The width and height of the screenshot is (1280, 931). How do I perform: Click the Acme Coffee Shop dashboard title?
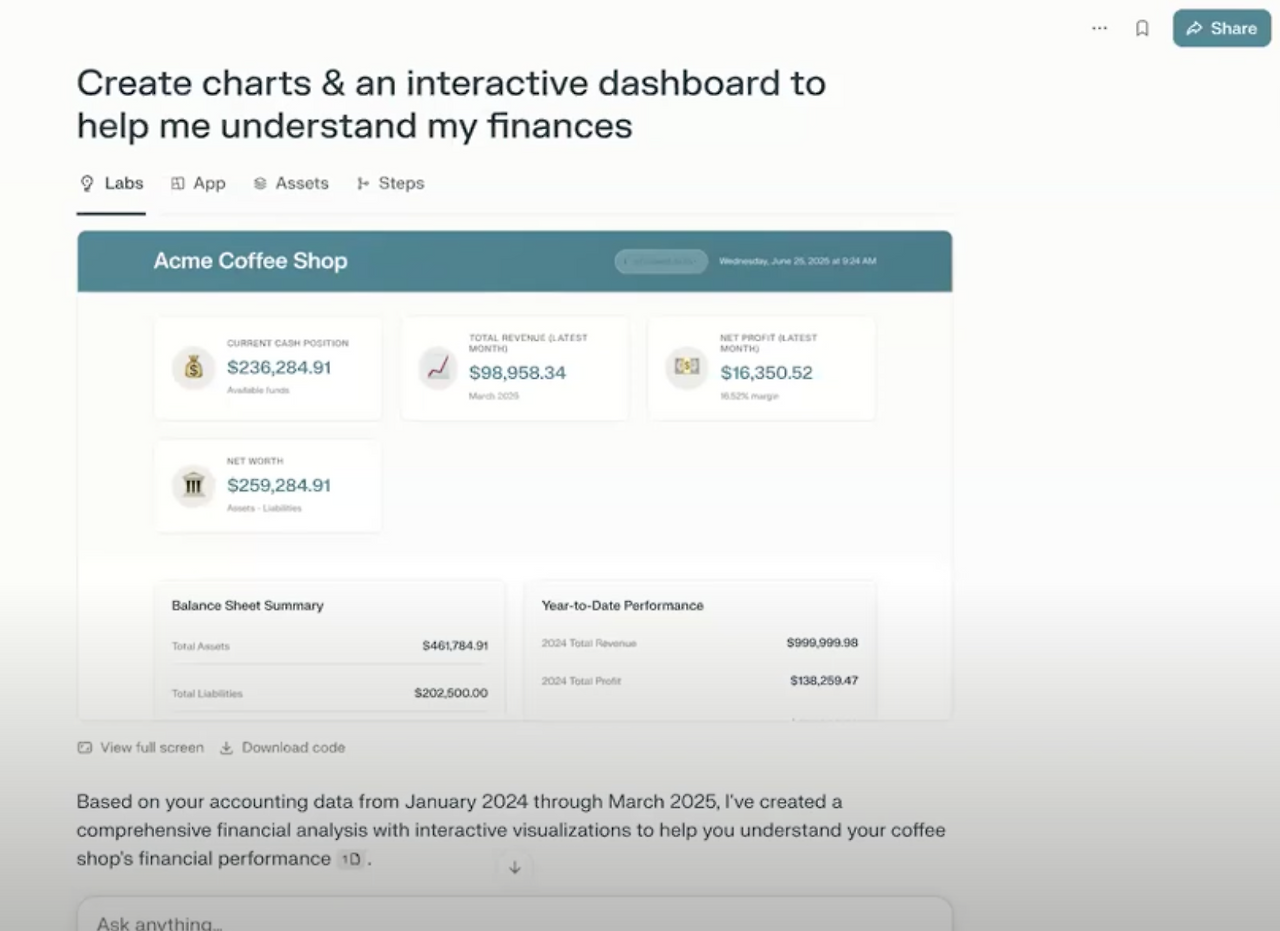(250, 261)
